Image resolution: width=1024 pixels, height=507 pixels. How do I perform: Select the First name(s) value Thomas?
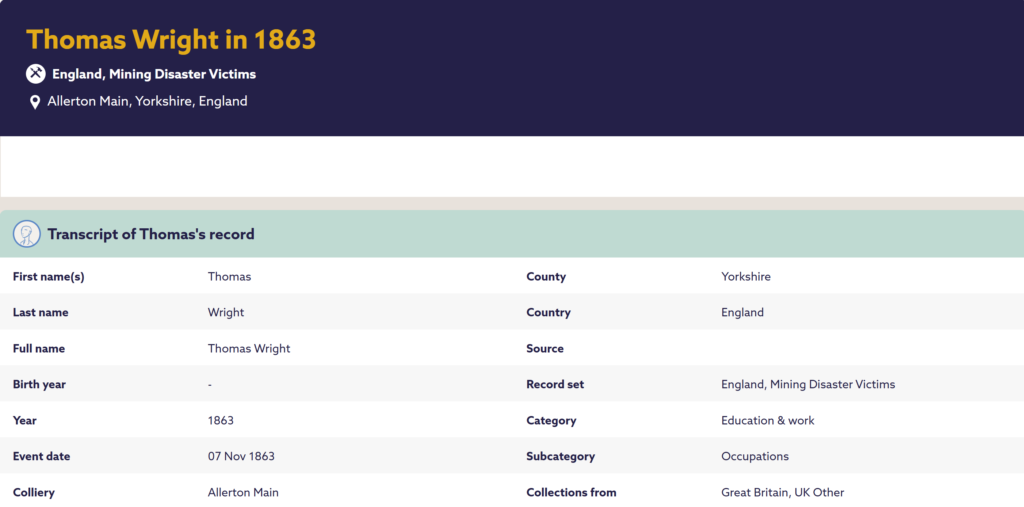point(229,276)
